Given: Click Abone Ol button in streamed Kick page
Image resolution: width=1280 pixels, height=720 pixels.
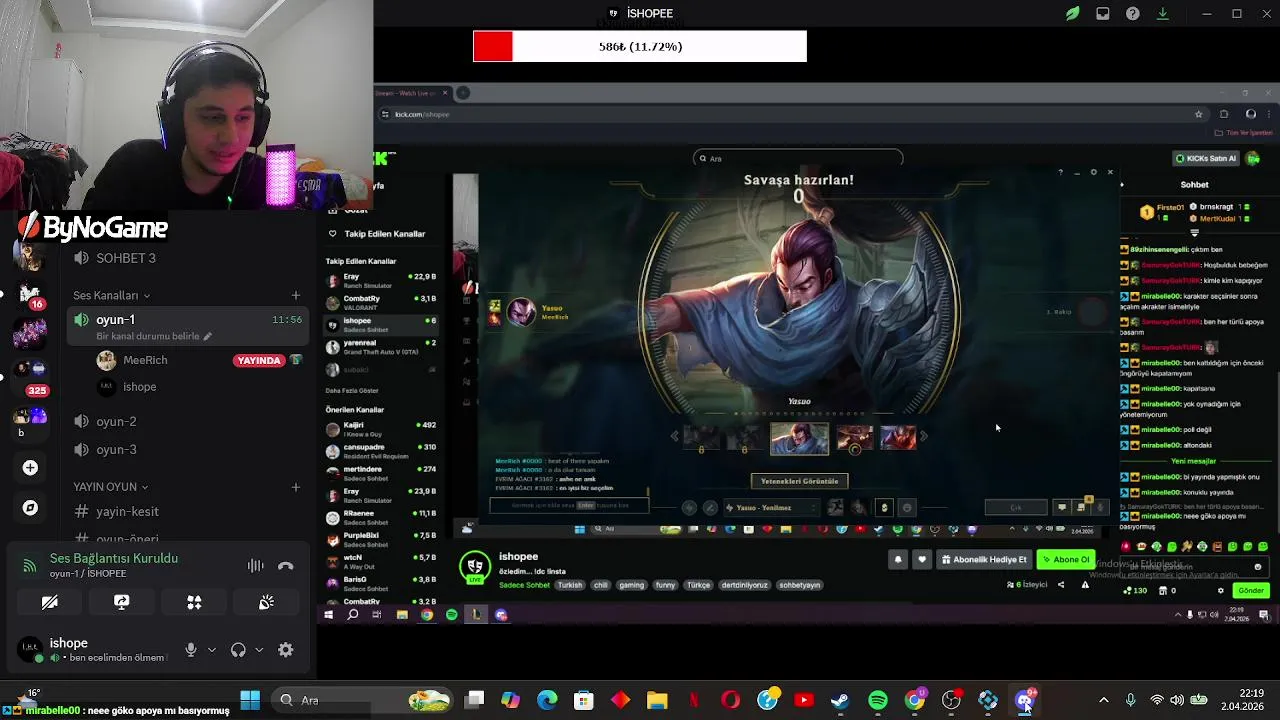Looking at the screenshot, I should coord(1066,560).
